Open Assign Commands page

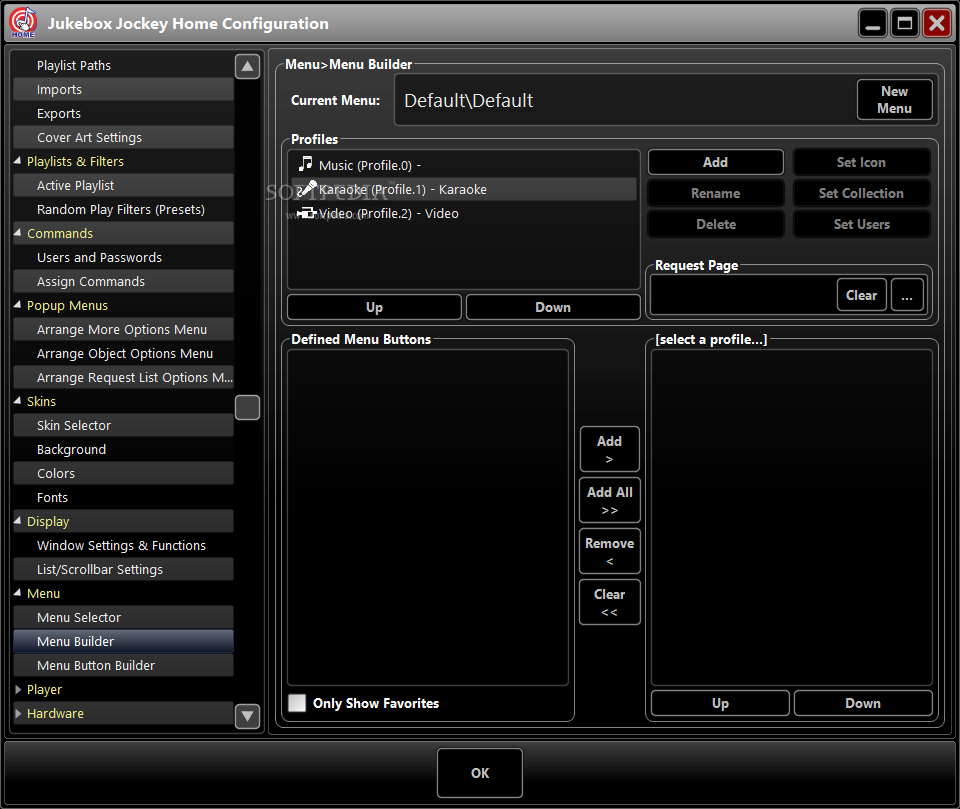(x=123, y=281)
